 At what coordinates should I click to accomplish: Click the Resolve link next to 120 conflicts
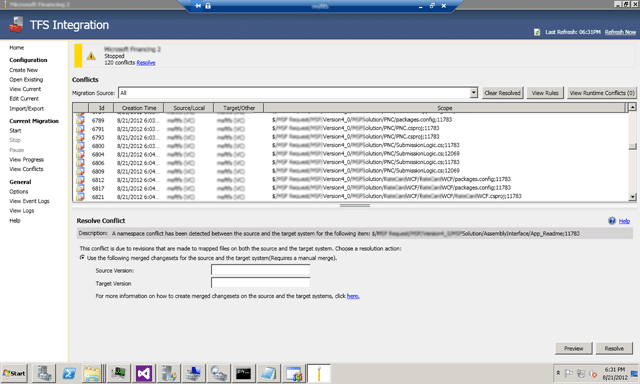point(146,62)
